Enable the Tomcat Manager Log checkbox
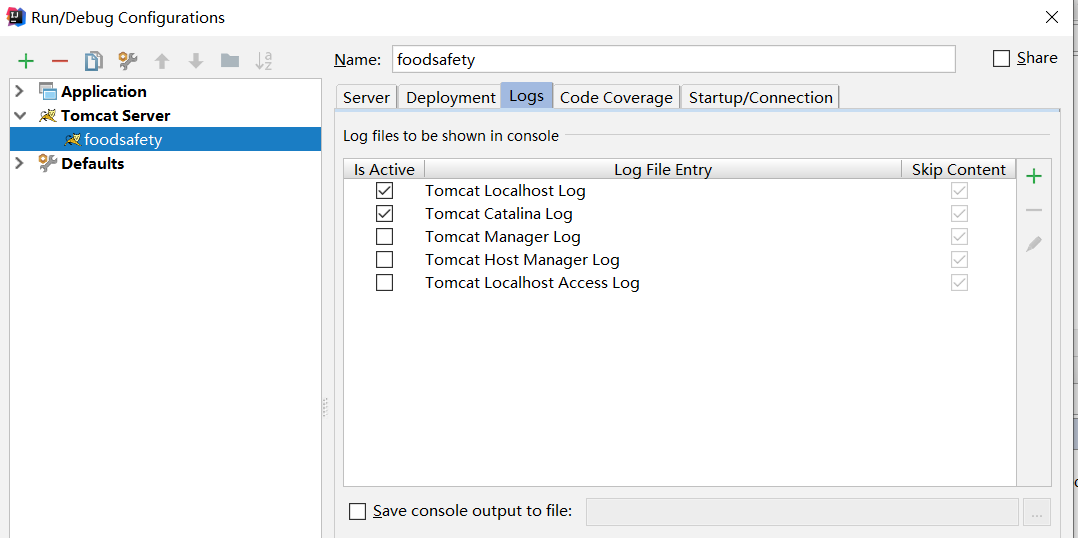Viewport: 1078px width, 538px height. click(384, 237)
